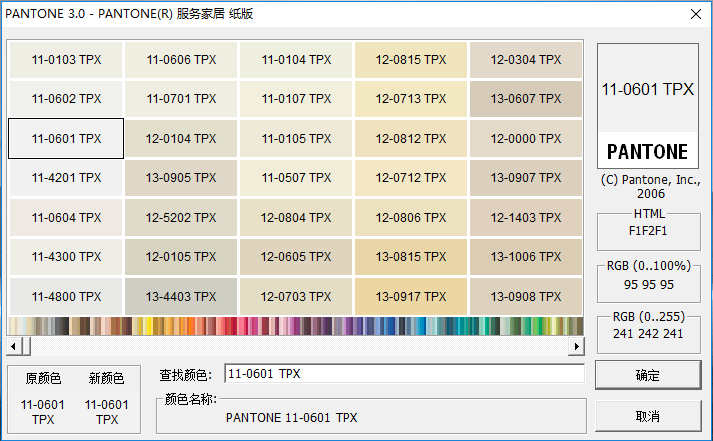
Task: Click the scrollbar left arrow
Action: pos(13,346)
